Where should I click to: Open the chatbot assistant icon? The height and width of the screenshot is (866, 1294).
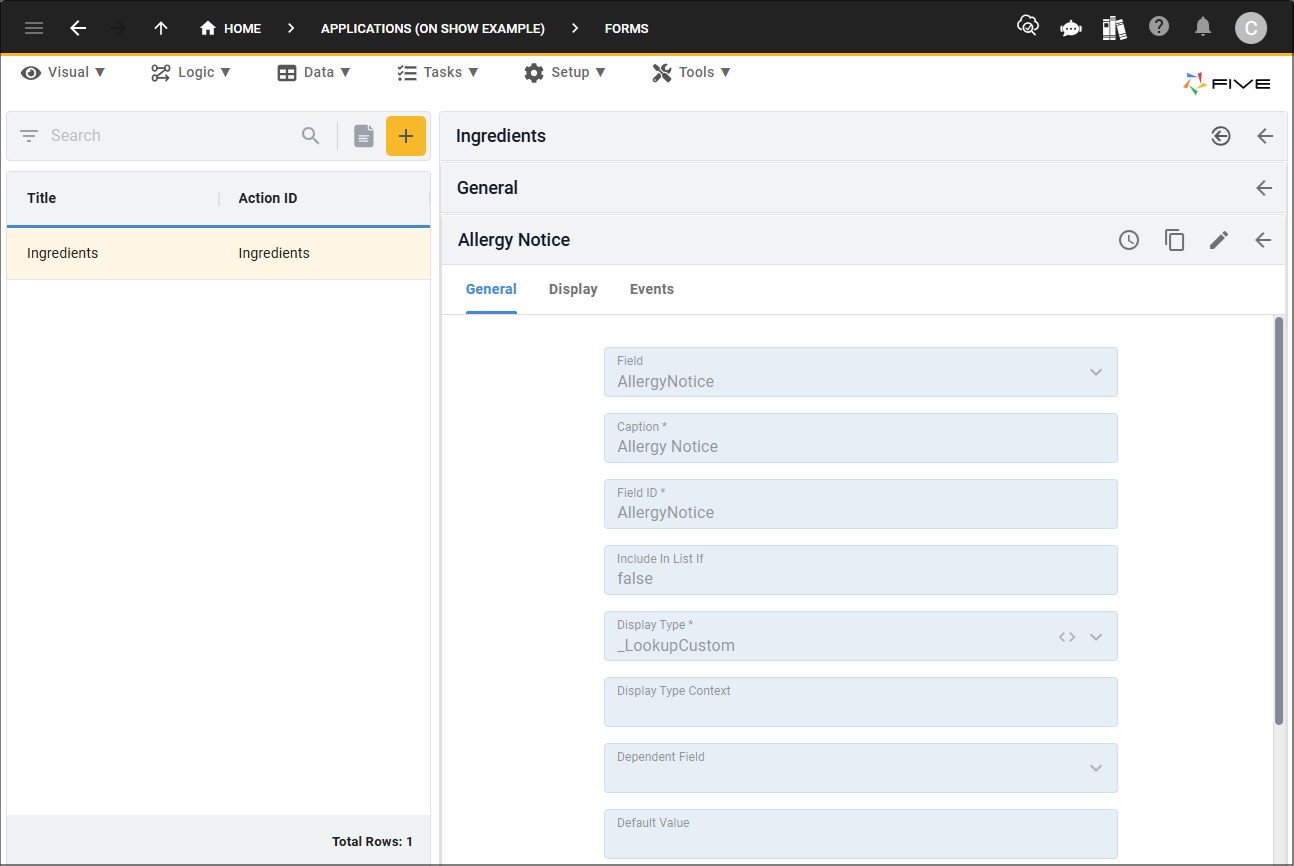[1071, 28]
